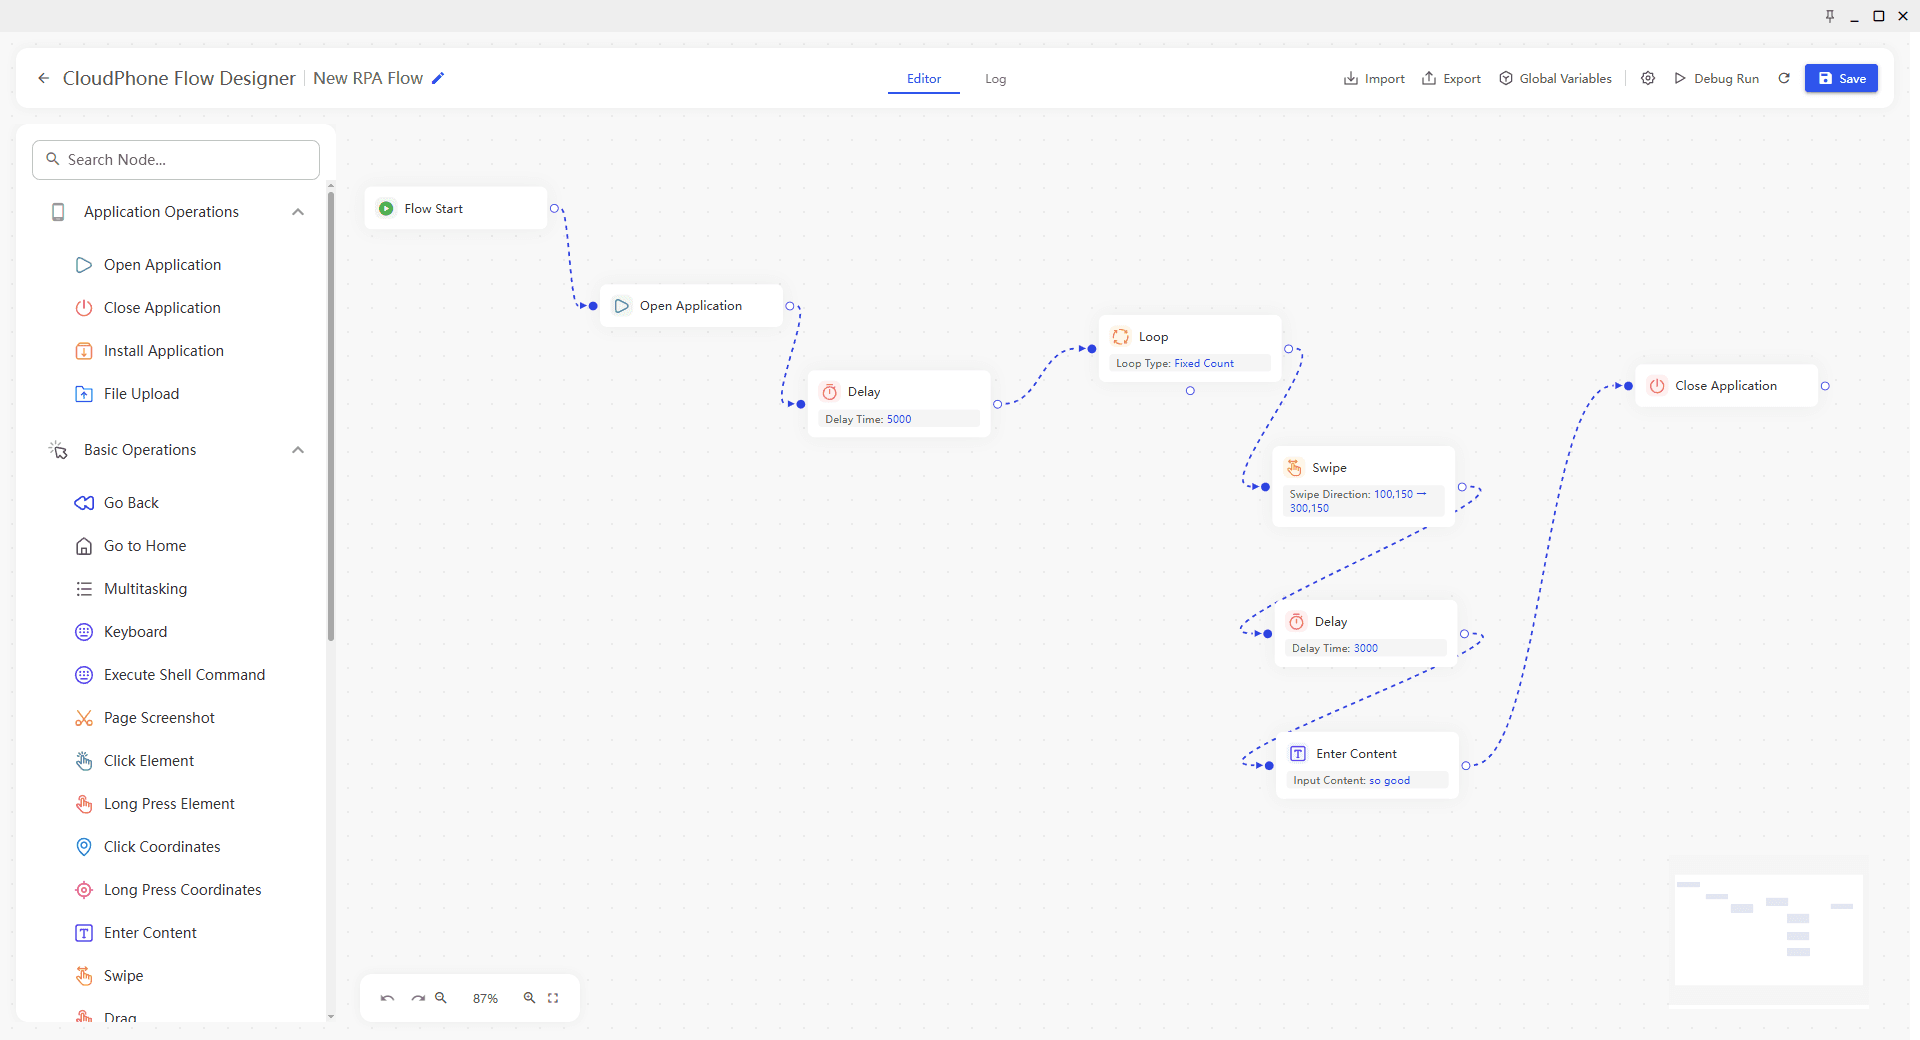Collapse the Basic Operations section
The image size is (1920, 1040).
298,450
